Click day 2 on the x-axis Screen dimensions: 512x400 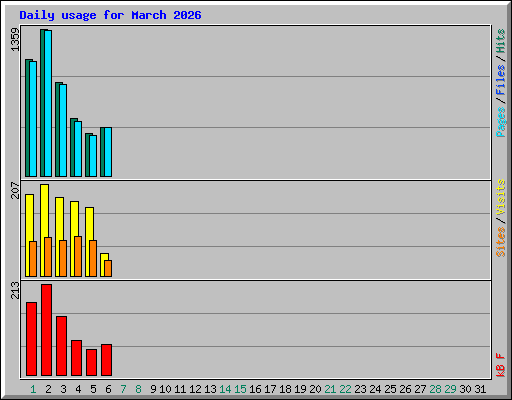[x=48, y=389]
